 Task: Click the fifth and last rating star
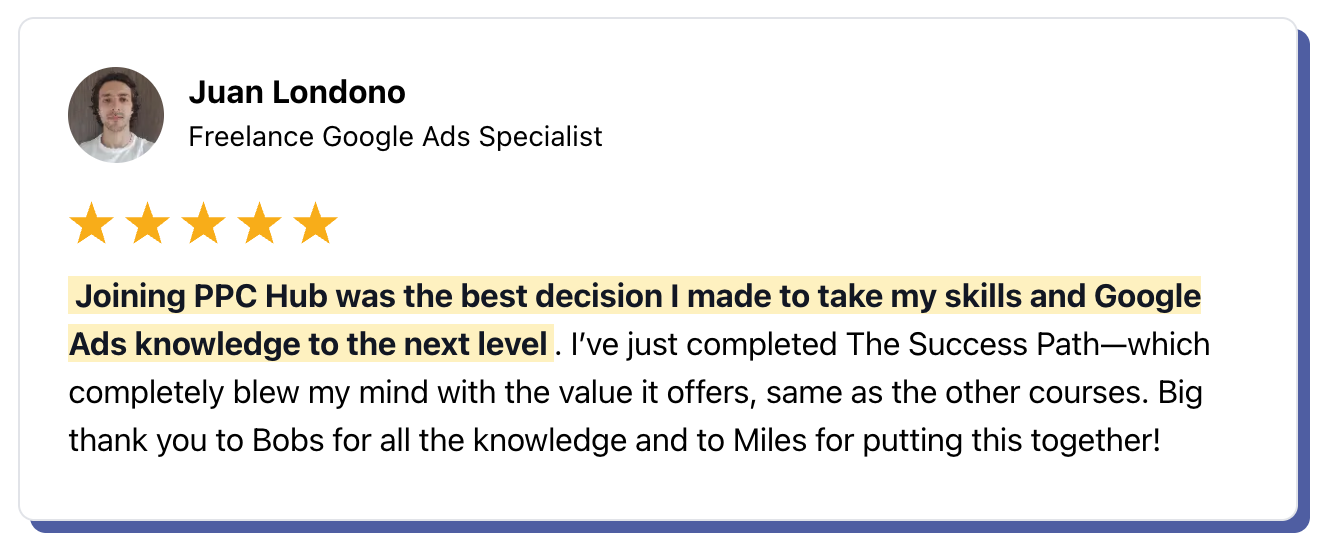click(x=315, y=224)
